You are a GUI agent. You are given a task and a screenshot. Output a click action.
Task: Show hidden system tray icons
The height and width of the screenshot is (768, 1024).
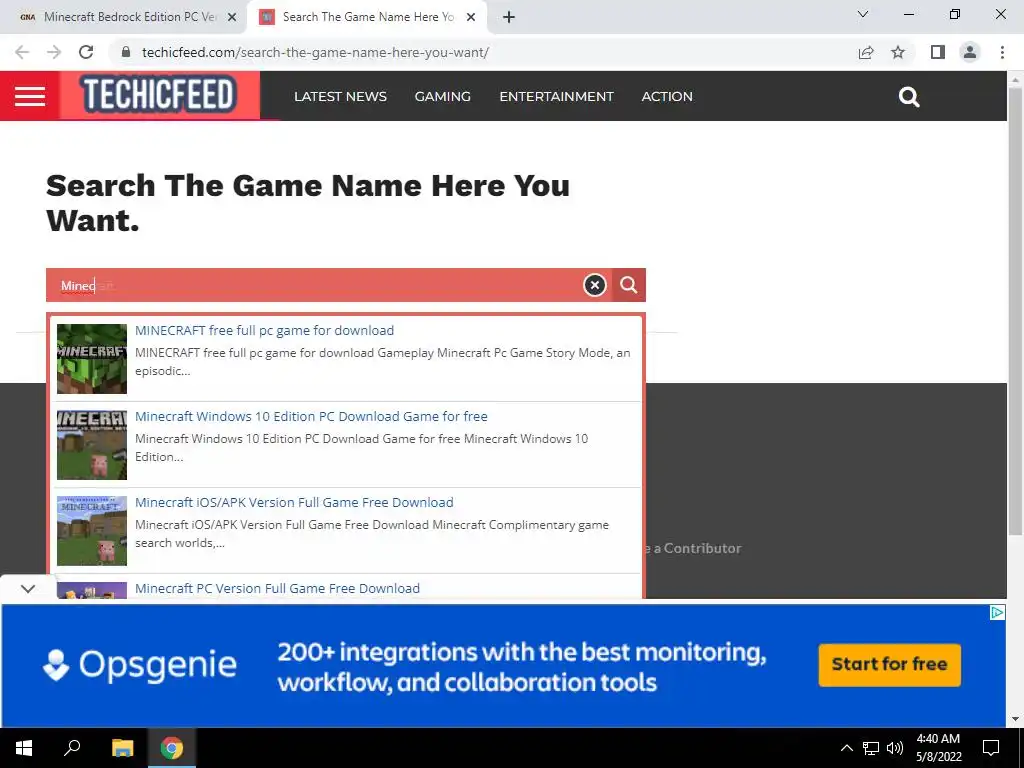(x=846, y=748)
